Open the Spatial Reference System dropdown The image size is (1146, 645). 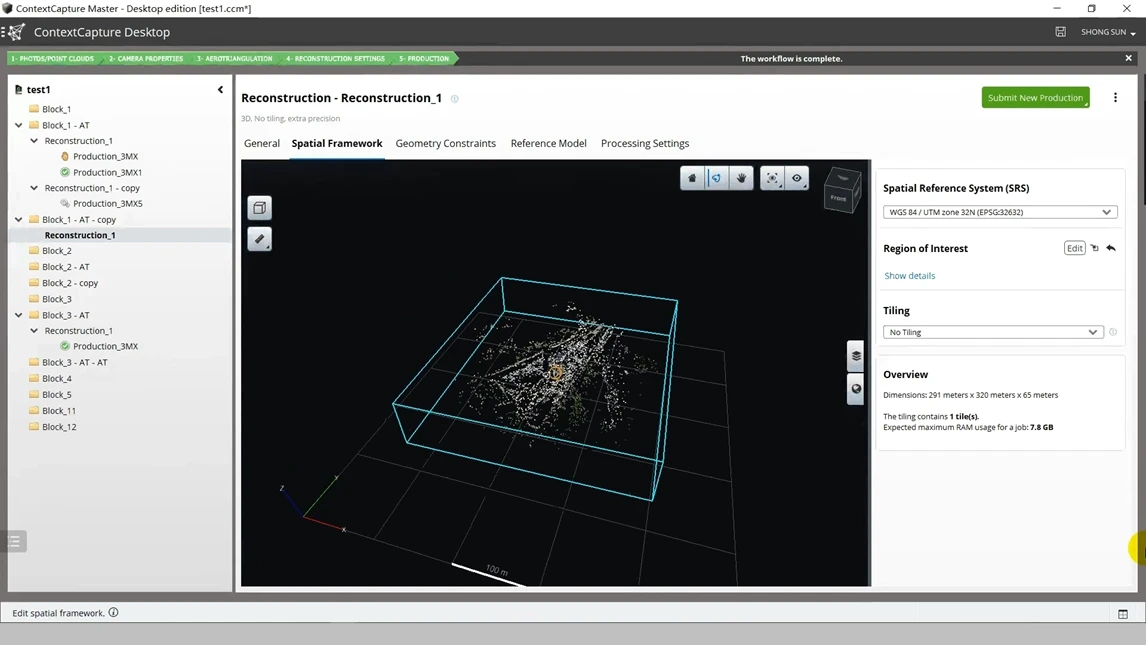click(x=1000, y=213)
